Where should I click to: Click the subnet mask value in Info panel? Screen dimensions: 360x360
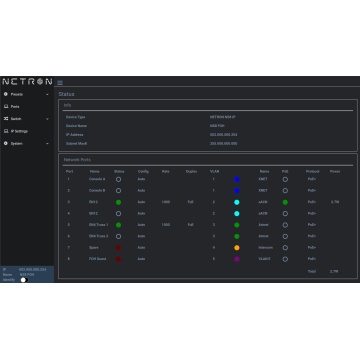[x=223, y=144]
